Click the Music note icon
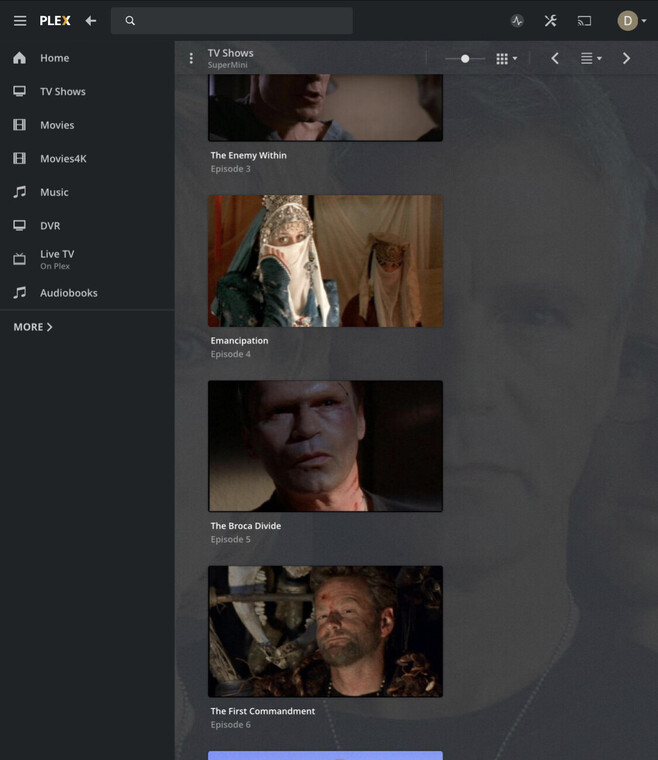658x760 pixels. tap(19, 192)
